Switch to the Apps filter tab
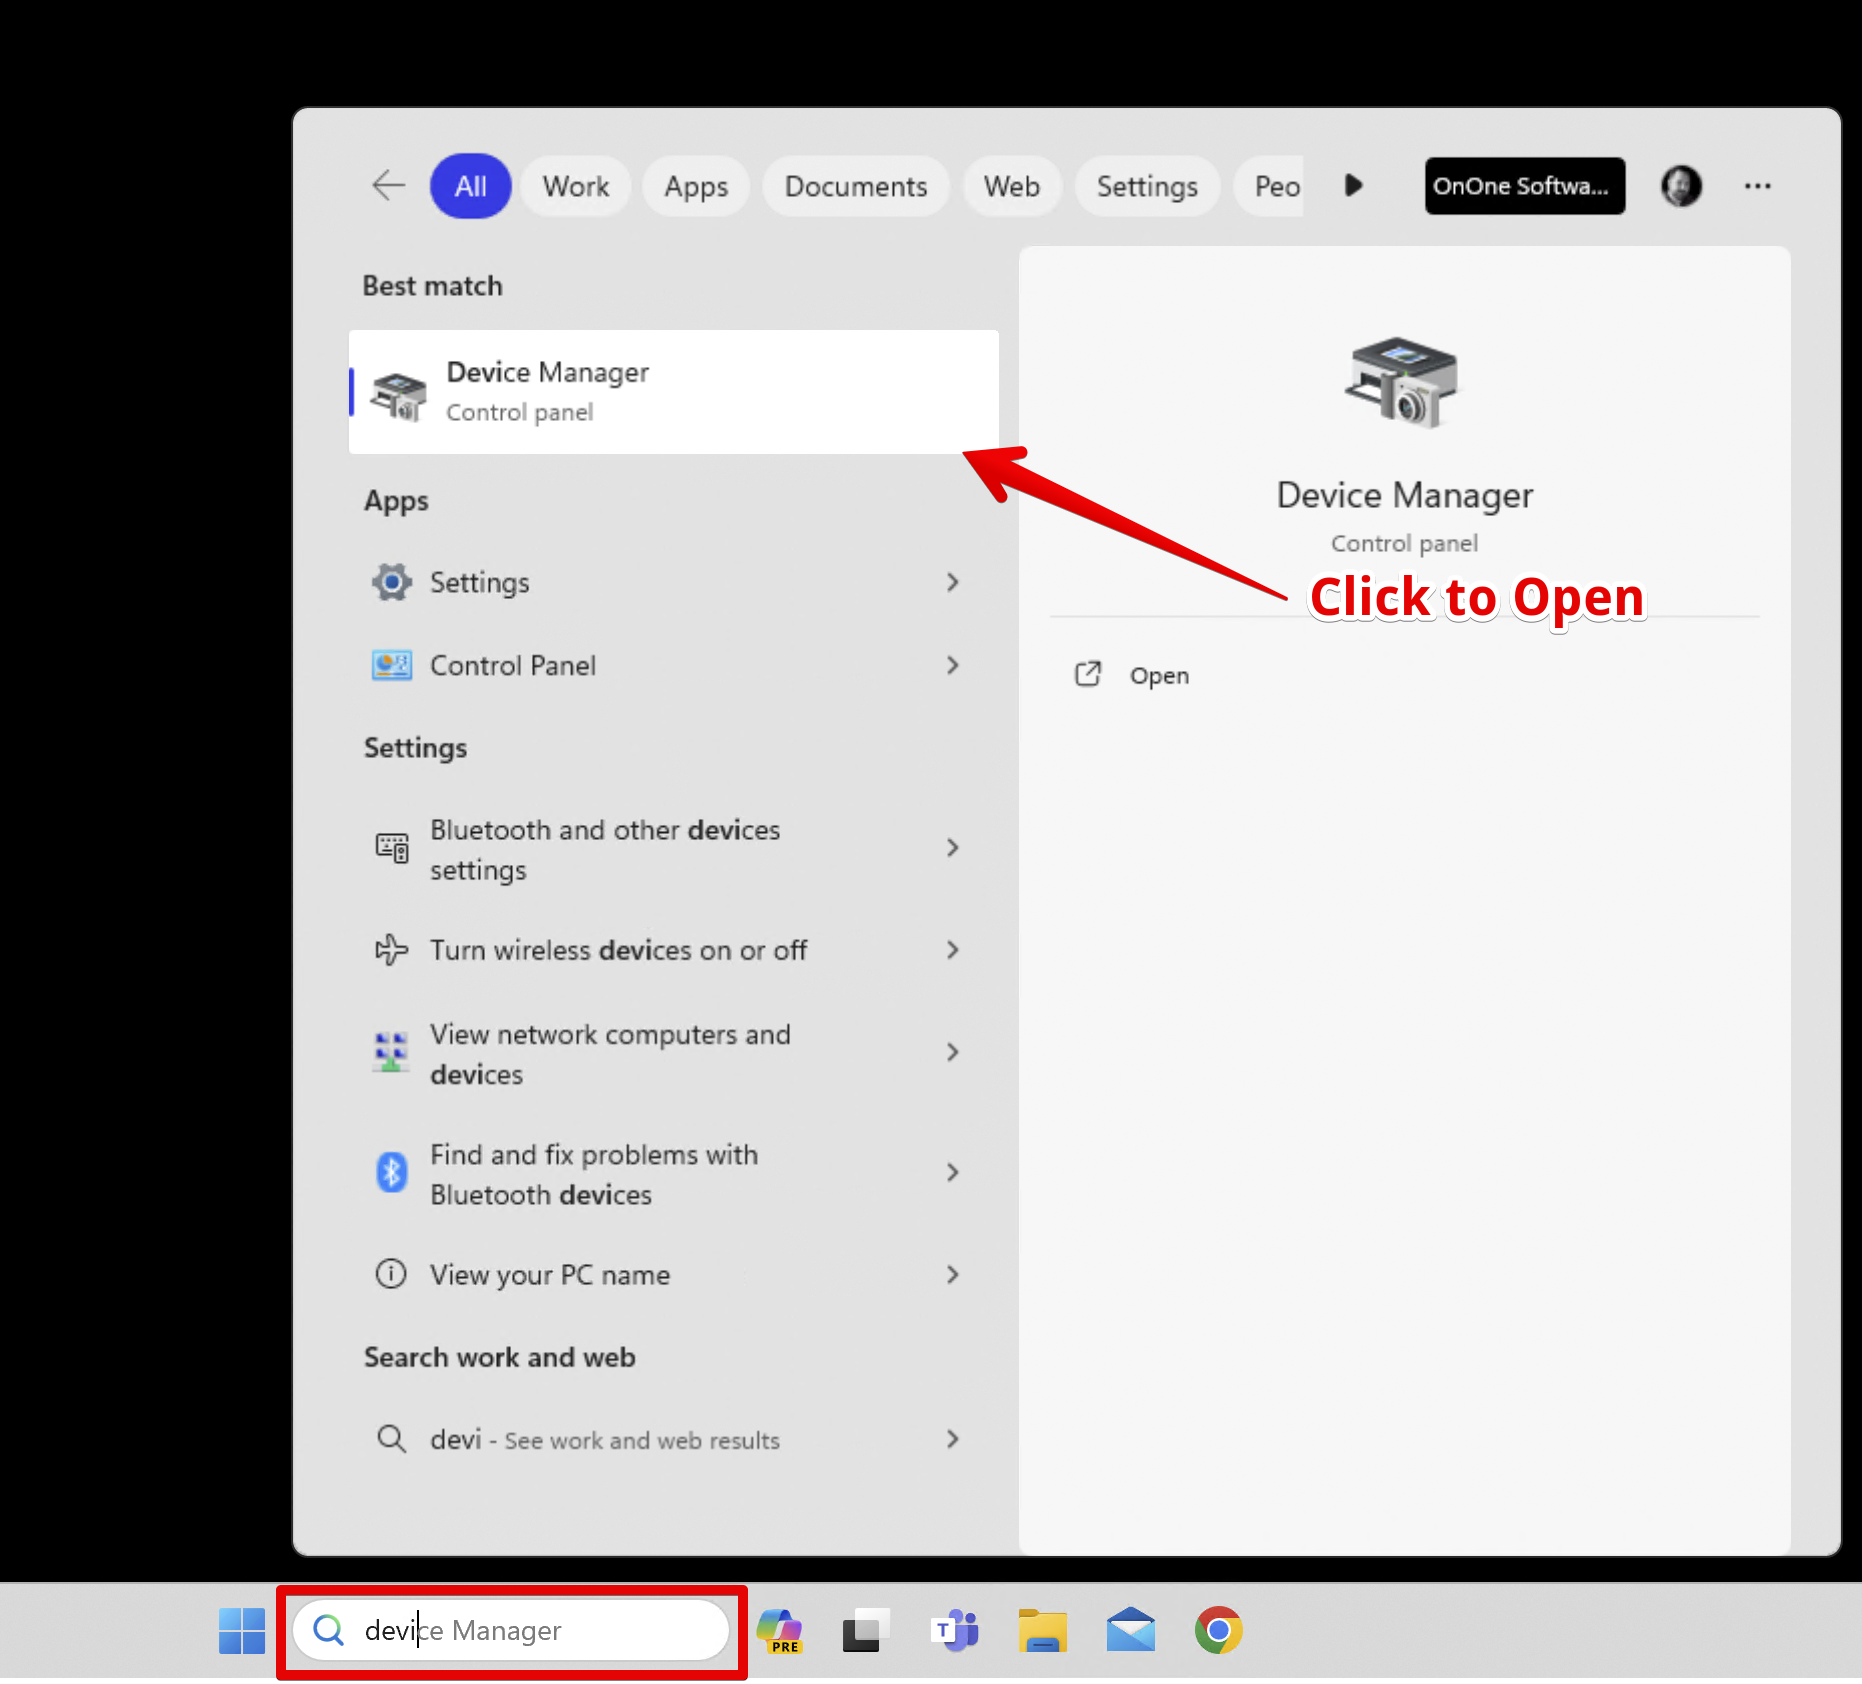Viewport: 1862px width, 1684px height. point(696,186)
